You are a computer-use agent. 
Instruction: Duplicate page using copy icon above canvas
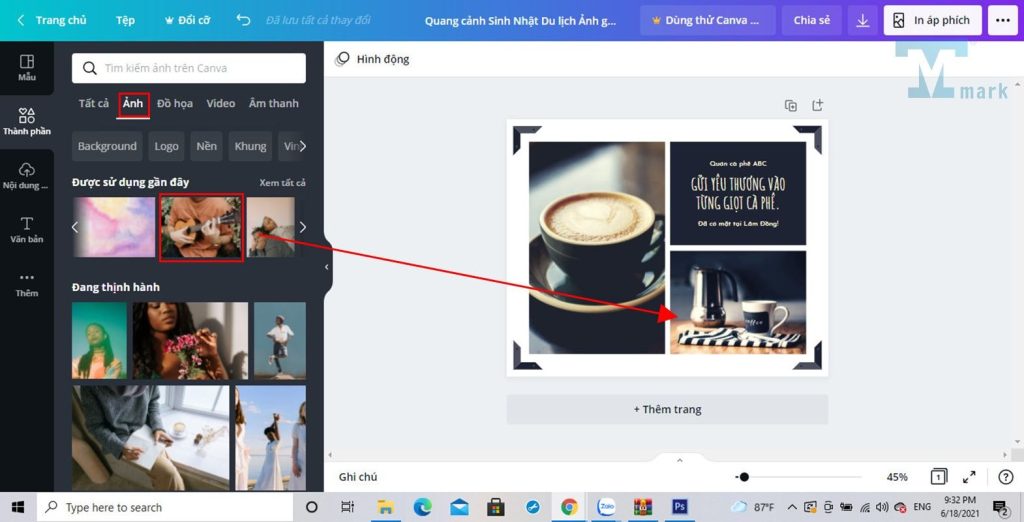tap(791, 106)
